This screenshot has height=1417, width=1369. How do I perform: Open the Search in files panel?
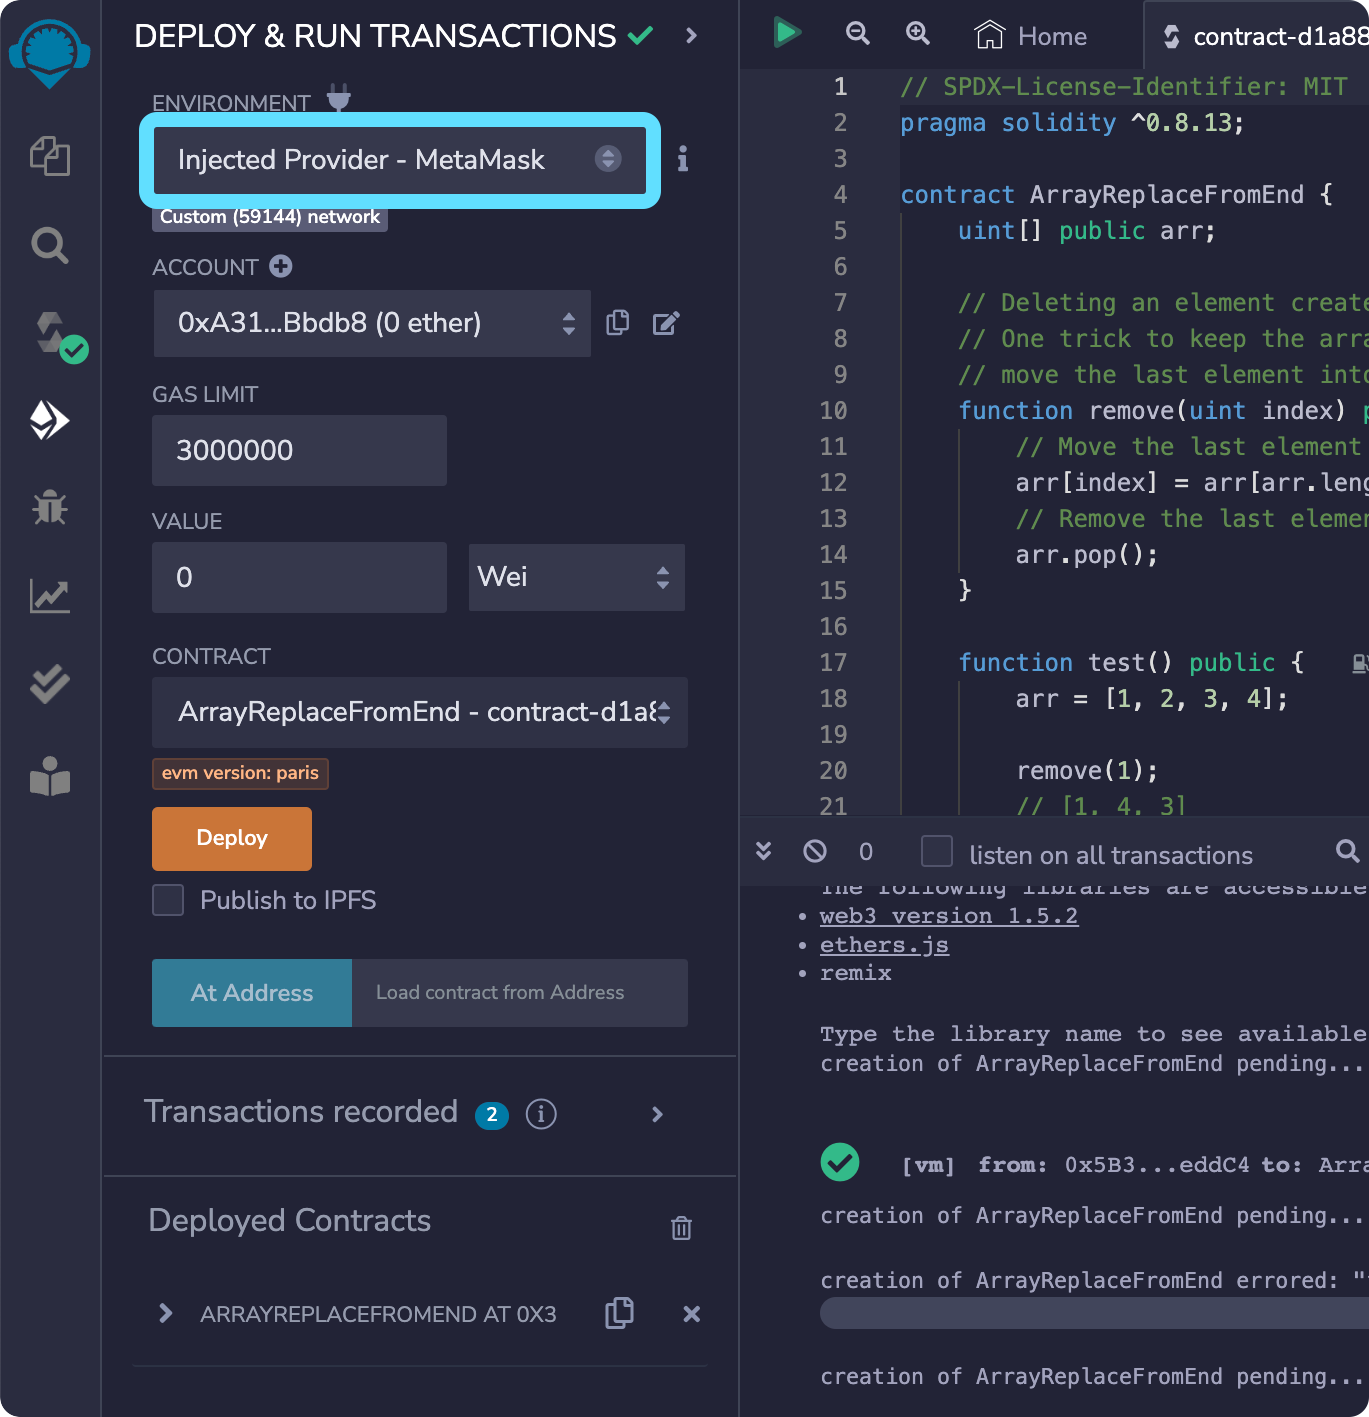coord(49,245)
